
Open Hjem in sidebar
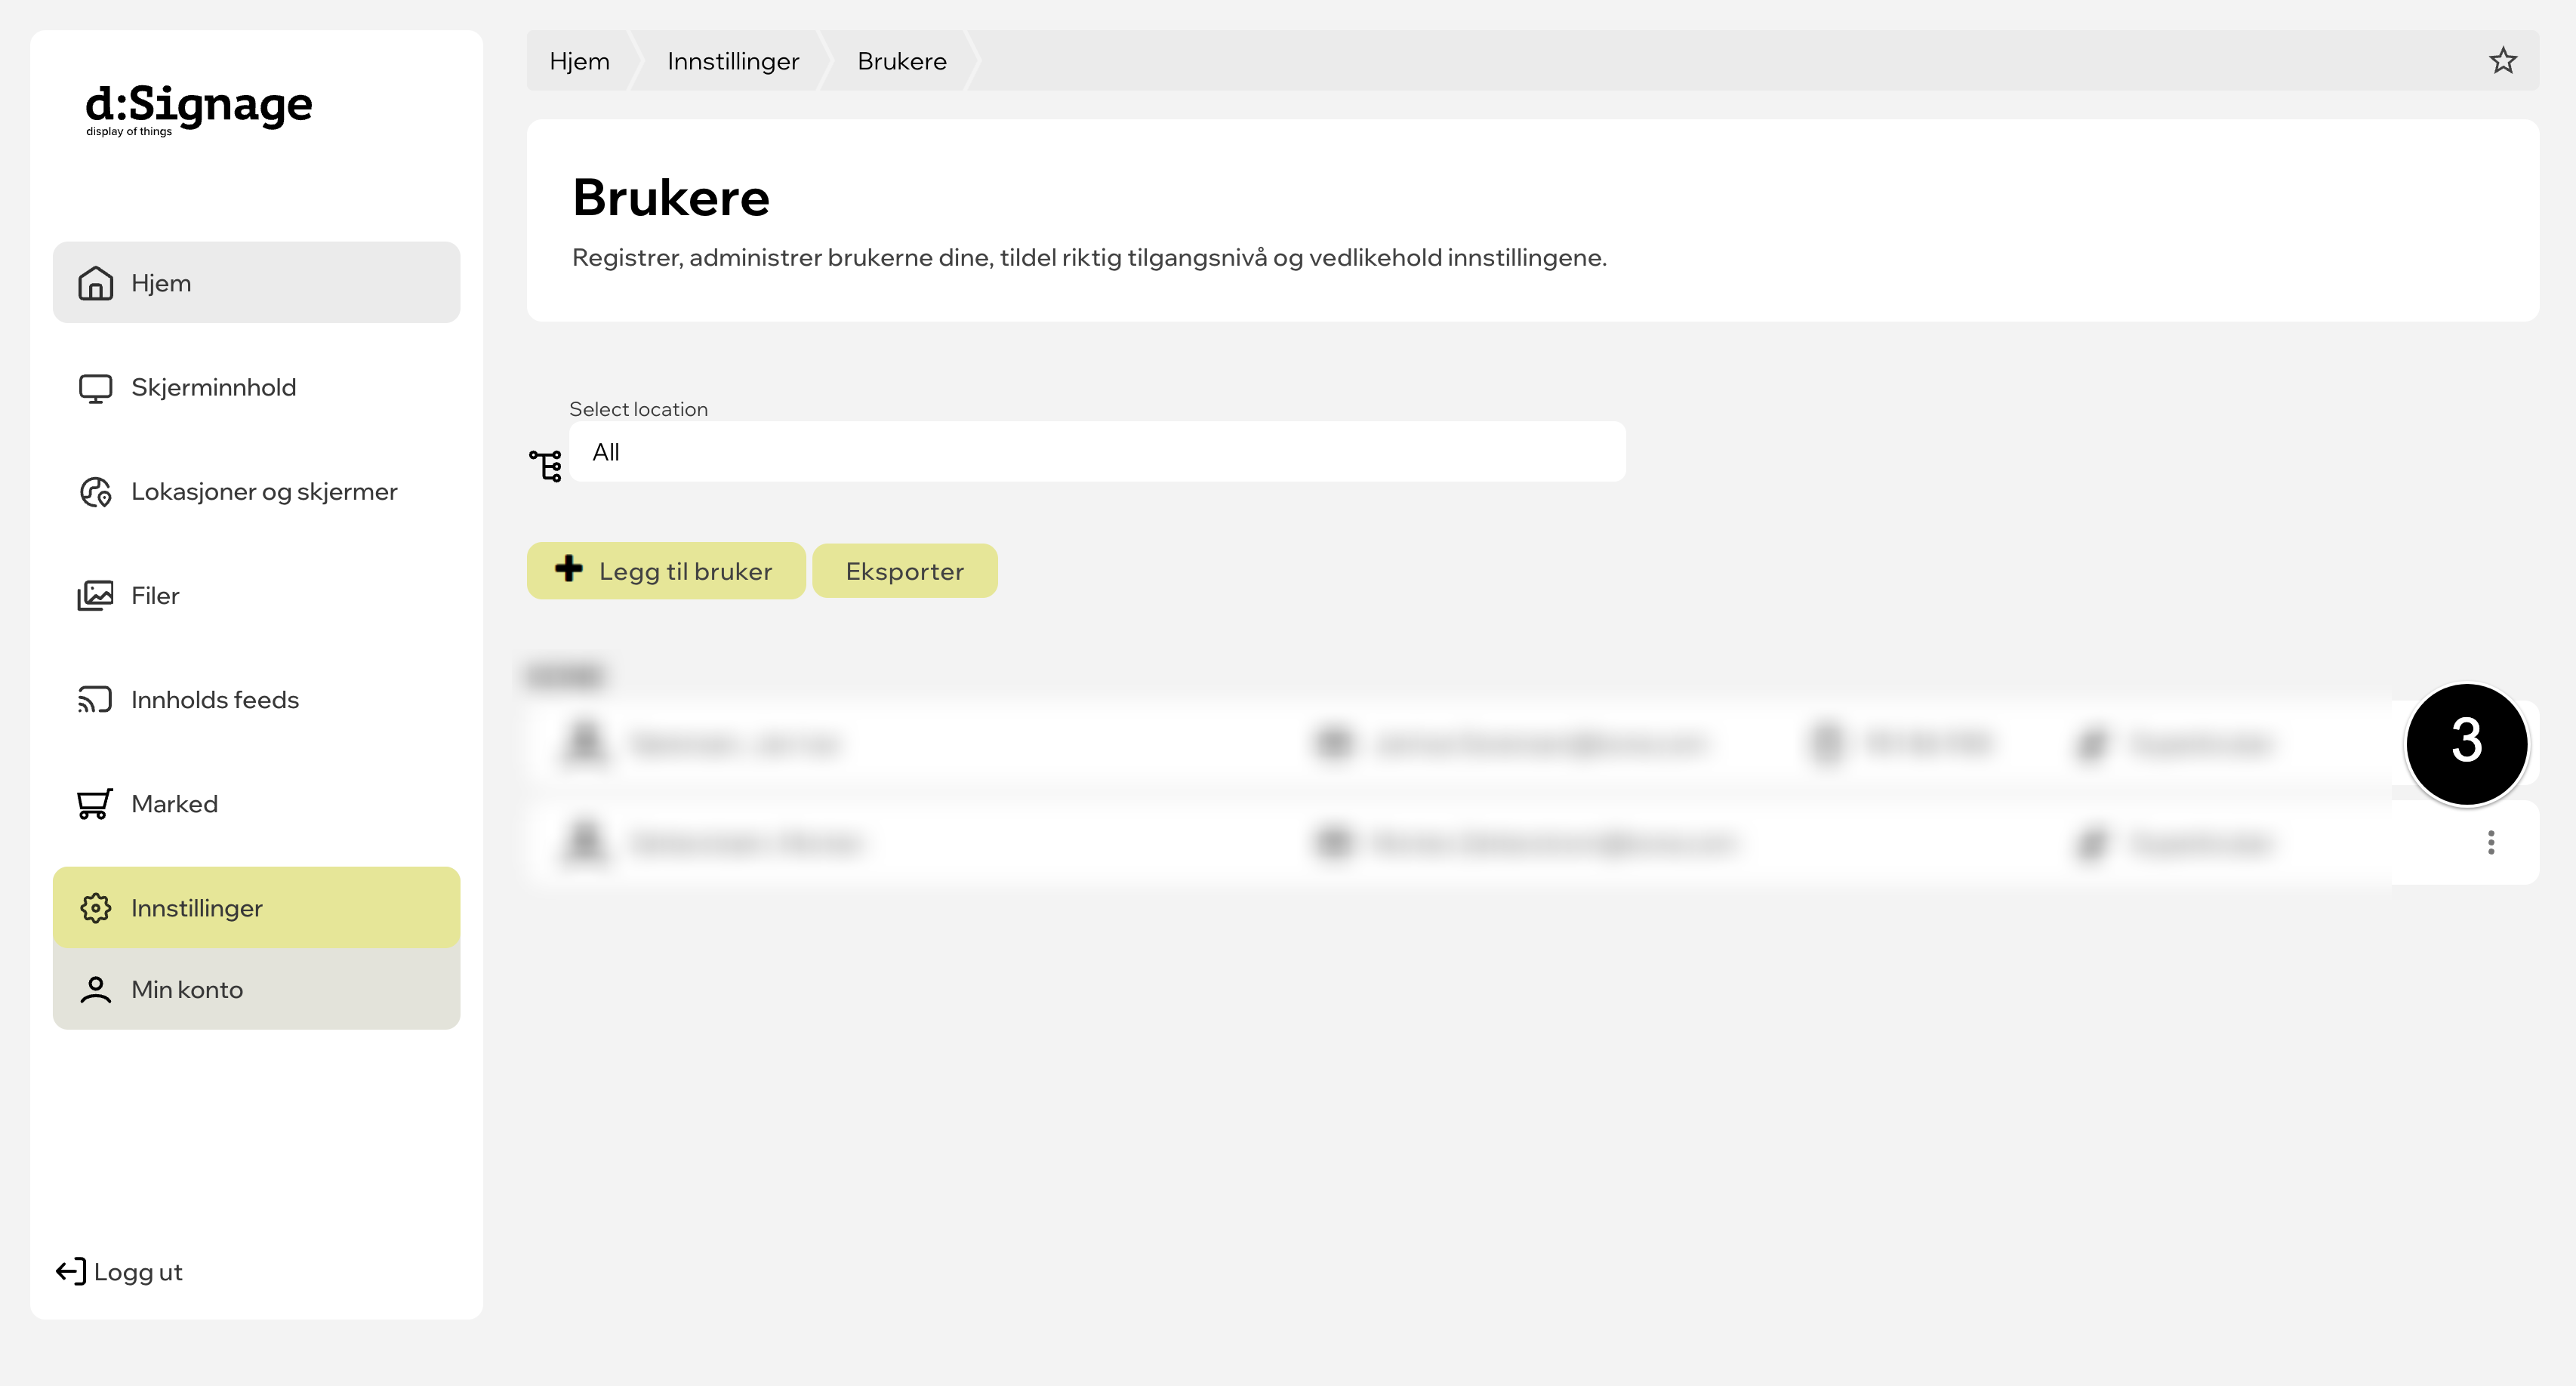pos(257,283)
